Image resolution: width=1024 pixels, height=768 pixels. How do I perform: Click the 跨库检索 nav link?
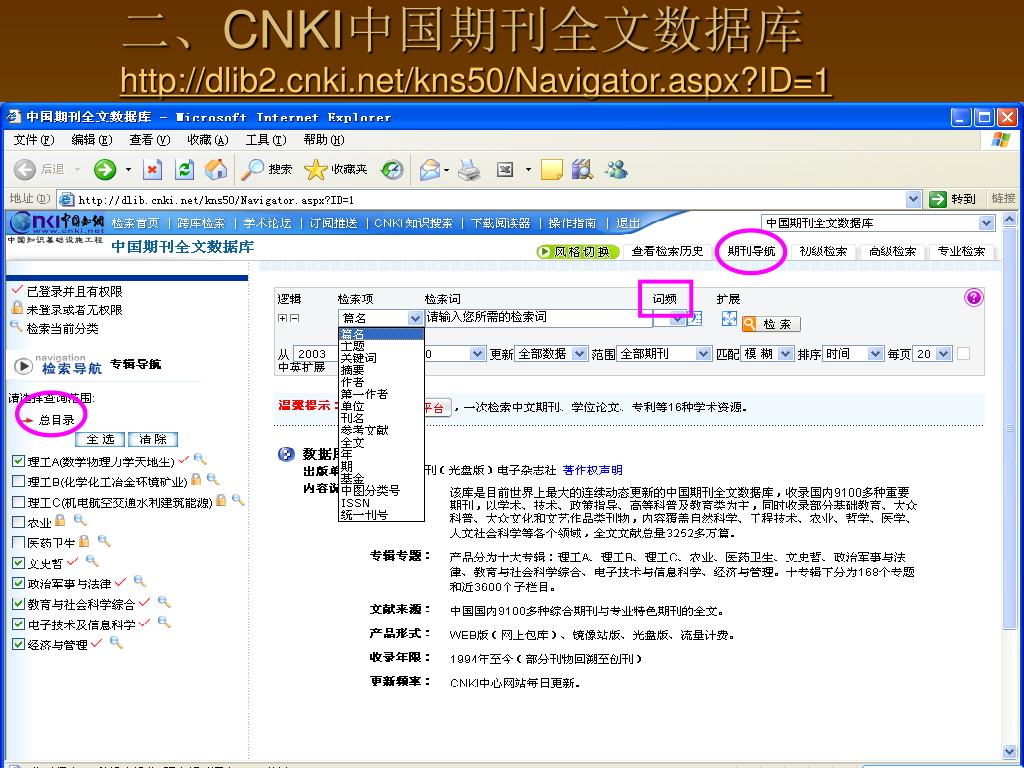coord(200,223)
